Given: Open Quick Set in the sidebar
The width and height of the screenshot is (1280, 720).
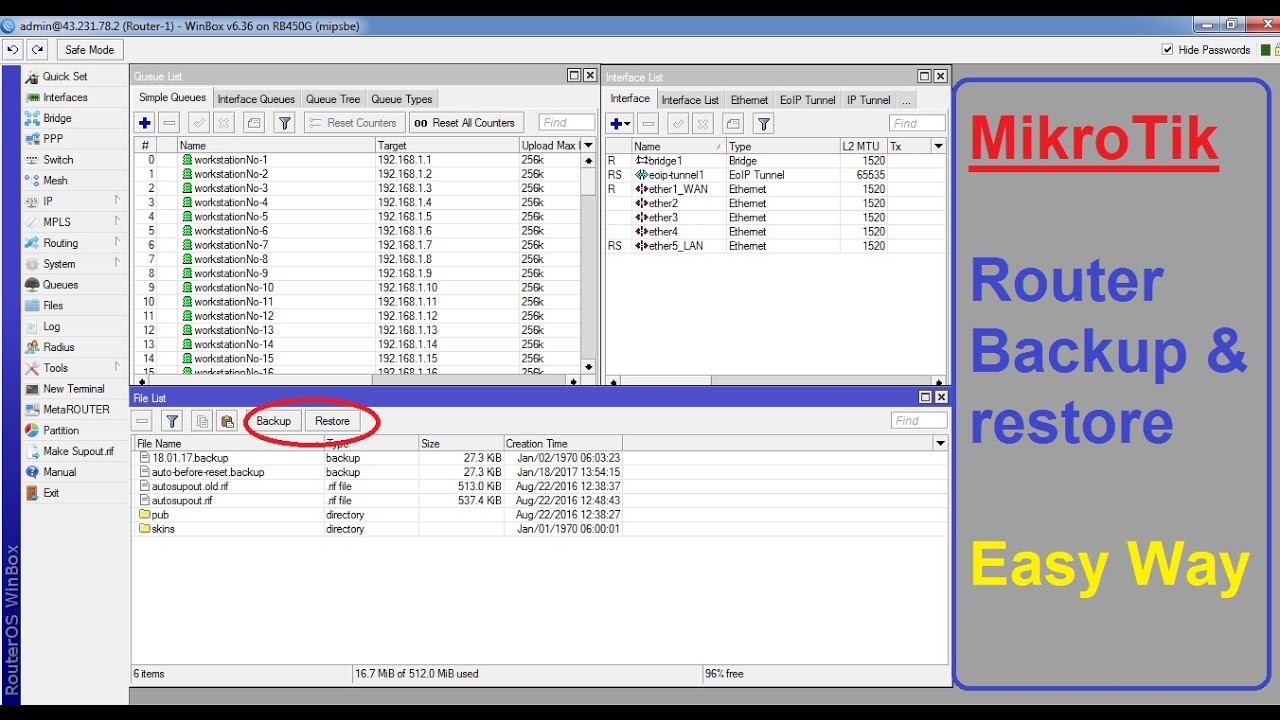Looking at the screenshot, I should click(x=65, y=76).
